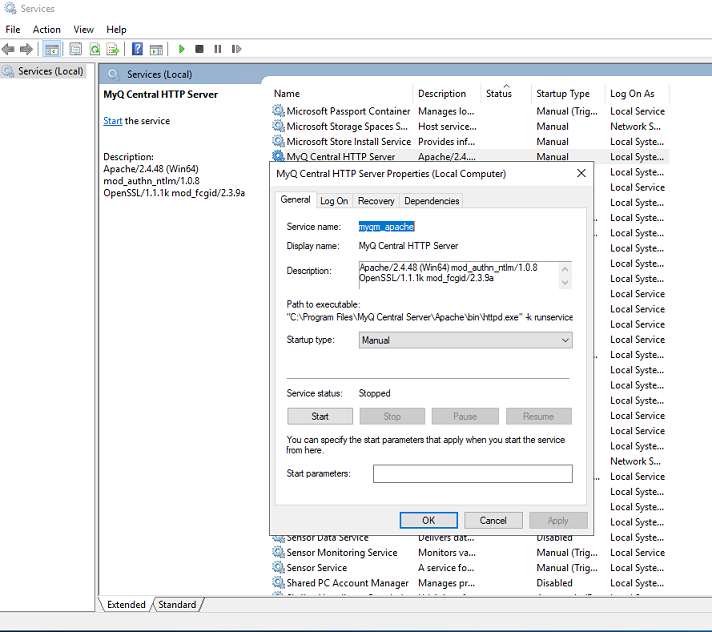Click the Export List toolbar icon
The image size is (712, 632).
[x=113, y=49]
